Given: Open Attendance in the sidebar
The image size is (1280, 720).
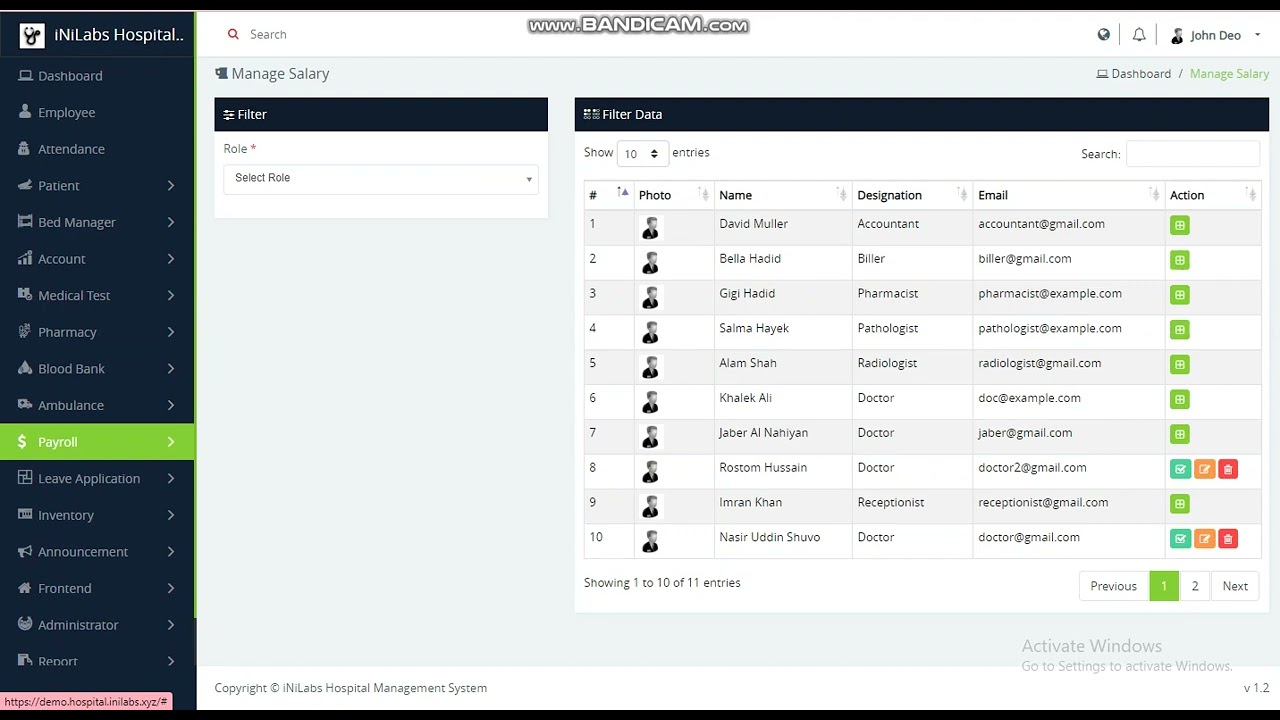Looking at the screenshot, I should [x=97, y=149].
